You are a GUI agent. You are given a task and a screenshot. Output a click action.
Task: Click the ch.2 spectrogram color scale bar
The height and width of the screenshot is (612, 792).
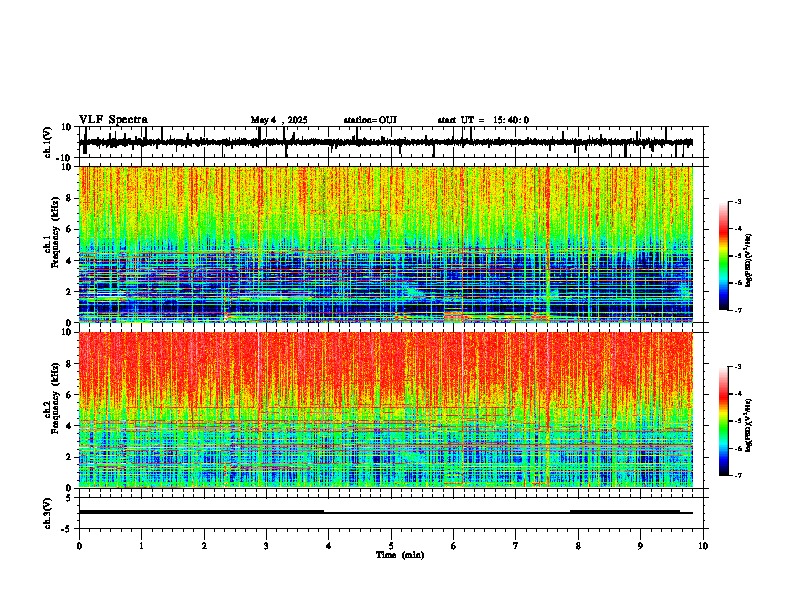click(723, 421)
